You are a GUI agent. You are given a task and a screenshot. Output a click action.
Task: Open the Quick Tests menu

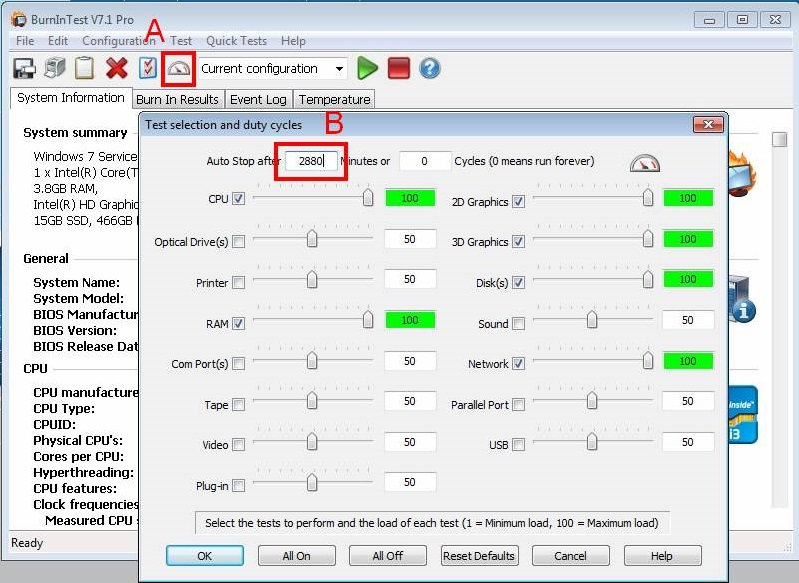point(236,41)
